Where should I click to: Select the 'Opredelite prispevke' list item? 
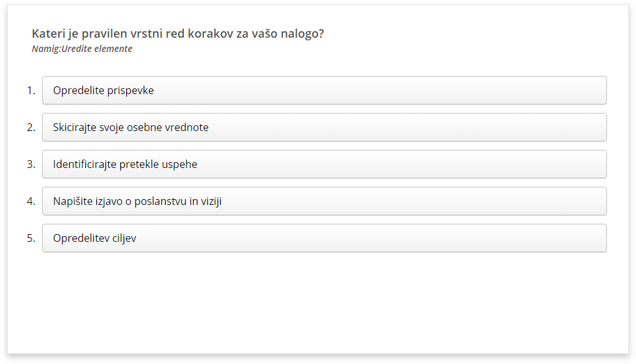pos(324,90)
